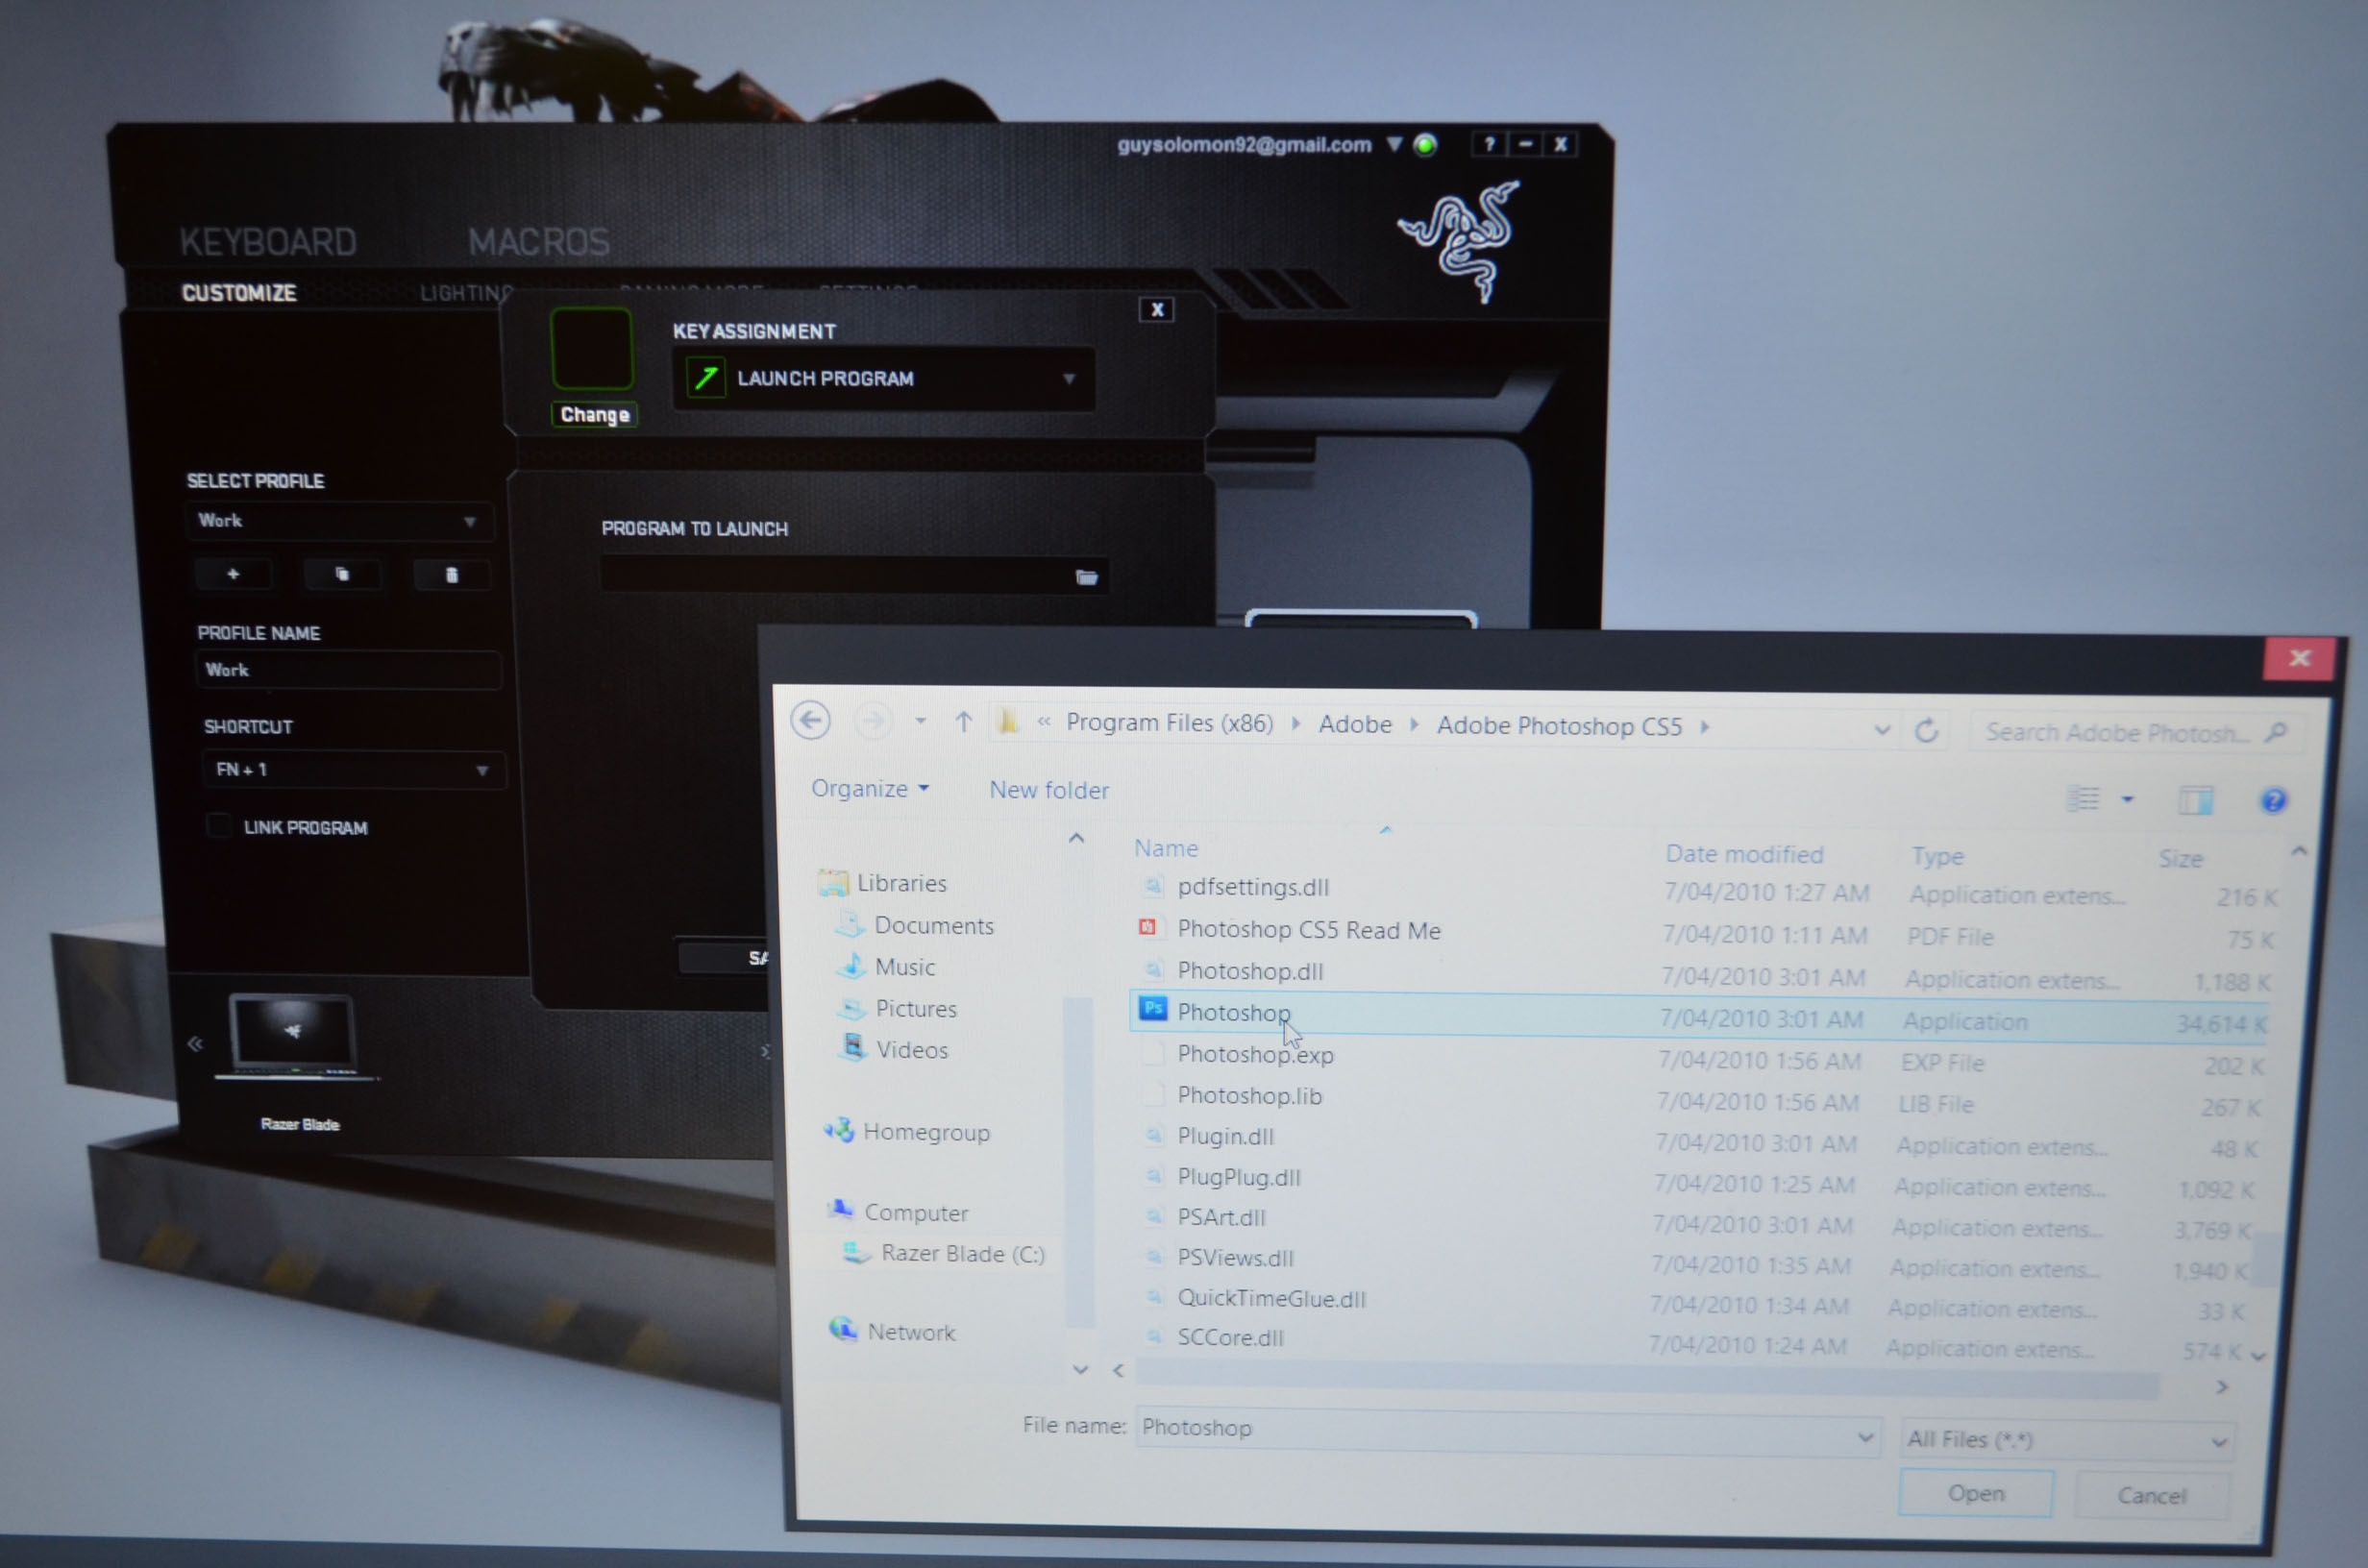Click Adobe Photoshop CS5 breadcrumb segment
2368x1568 pixels.
[1559, 726]
